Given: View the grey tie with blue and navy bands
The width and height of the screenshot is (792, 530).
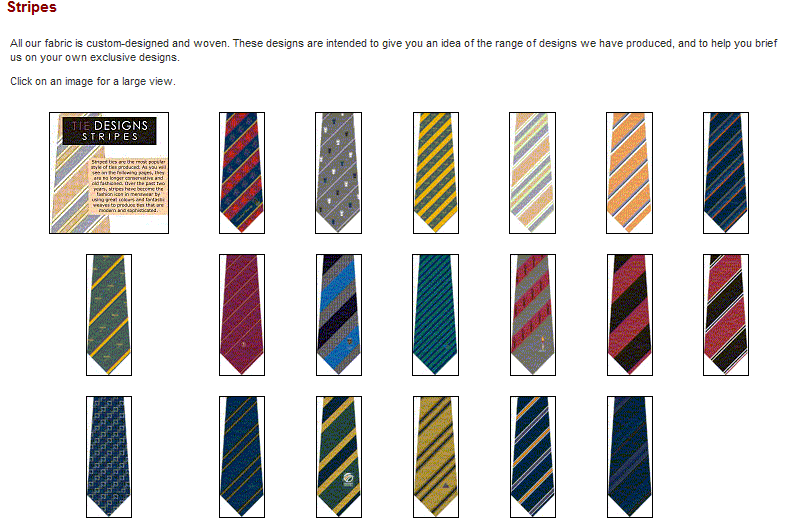Looking at the screenshot, I should point(339,315).
